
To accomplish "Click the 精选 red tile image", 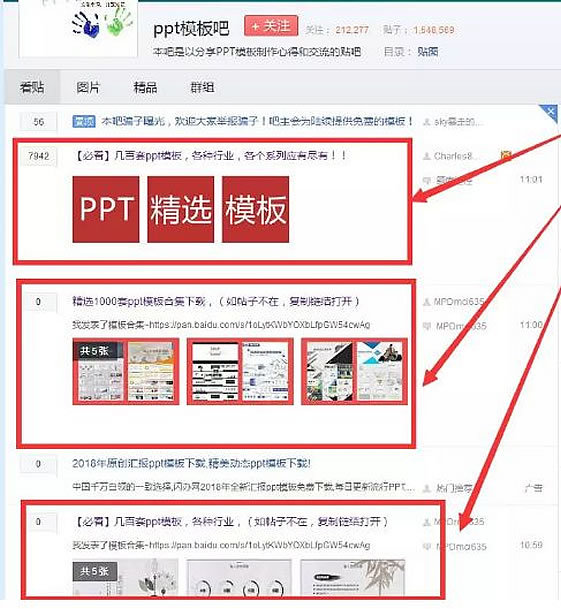I will coord(181,209).
